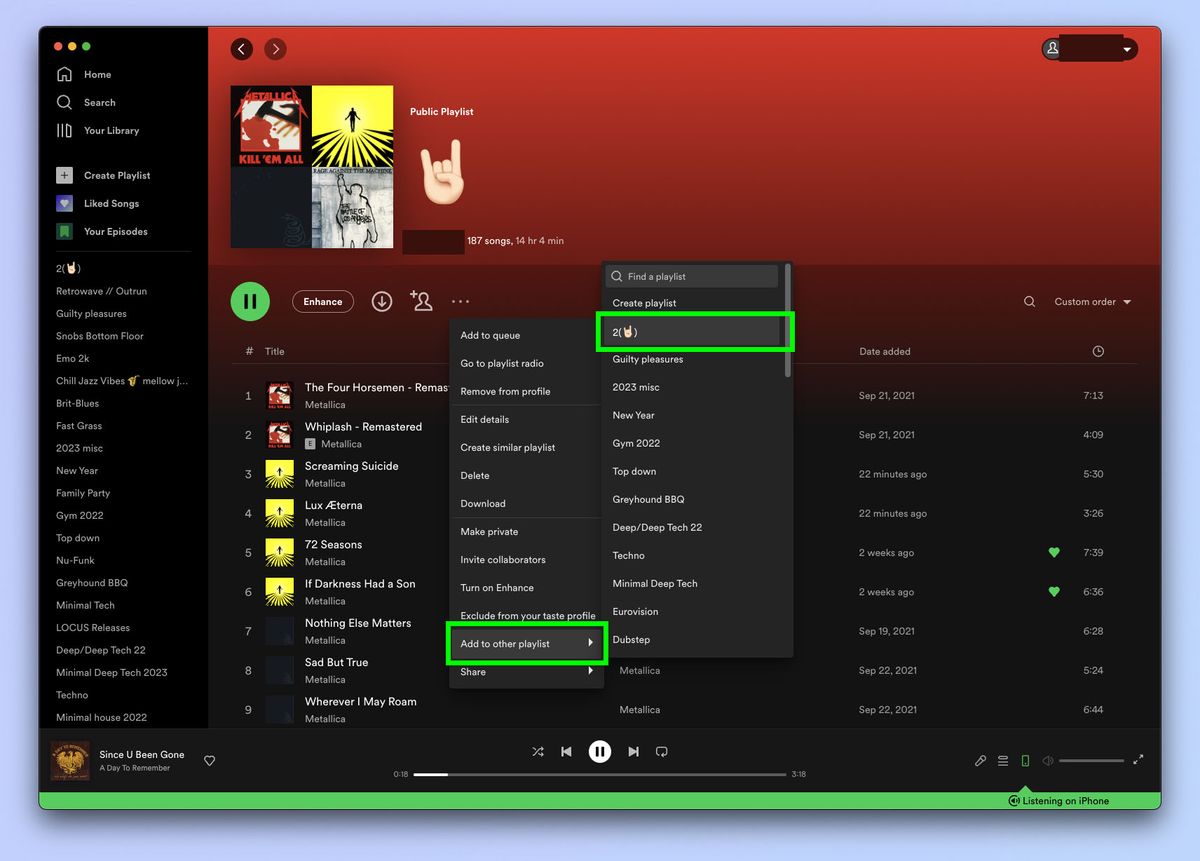This screenshot has width=1200, height=861.
Task: Click the duration clock column header
Action: 1098,351
